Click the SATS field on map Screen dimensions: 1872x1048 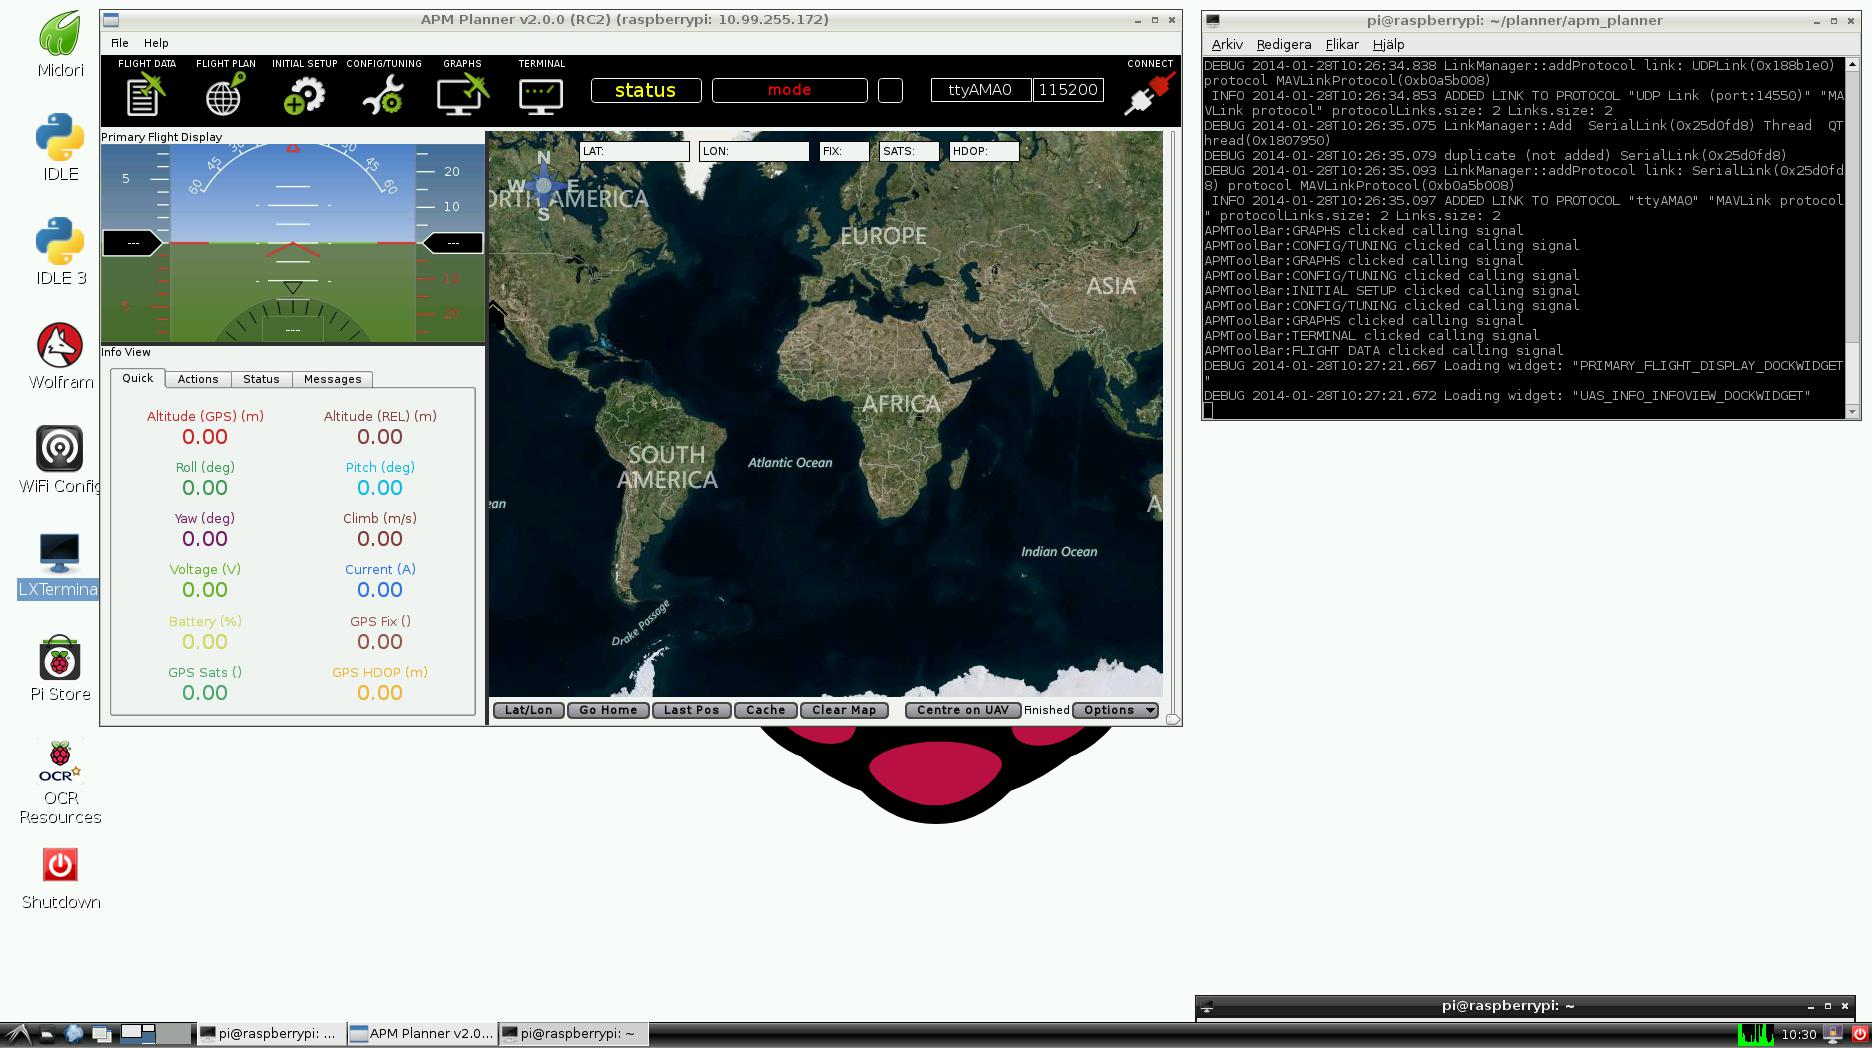(909, 151)
